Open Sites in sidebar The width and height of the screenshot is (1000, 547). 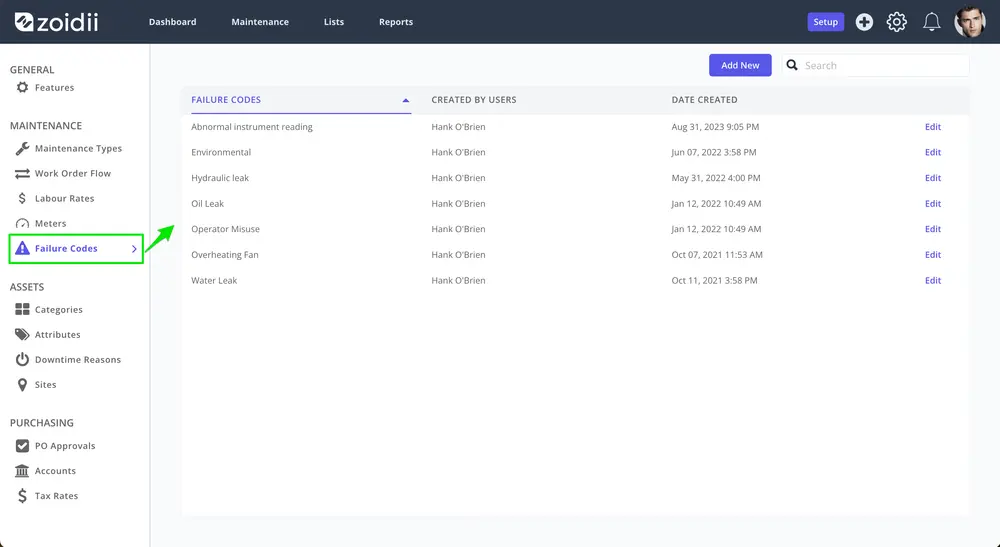click(x=45, y=384)
